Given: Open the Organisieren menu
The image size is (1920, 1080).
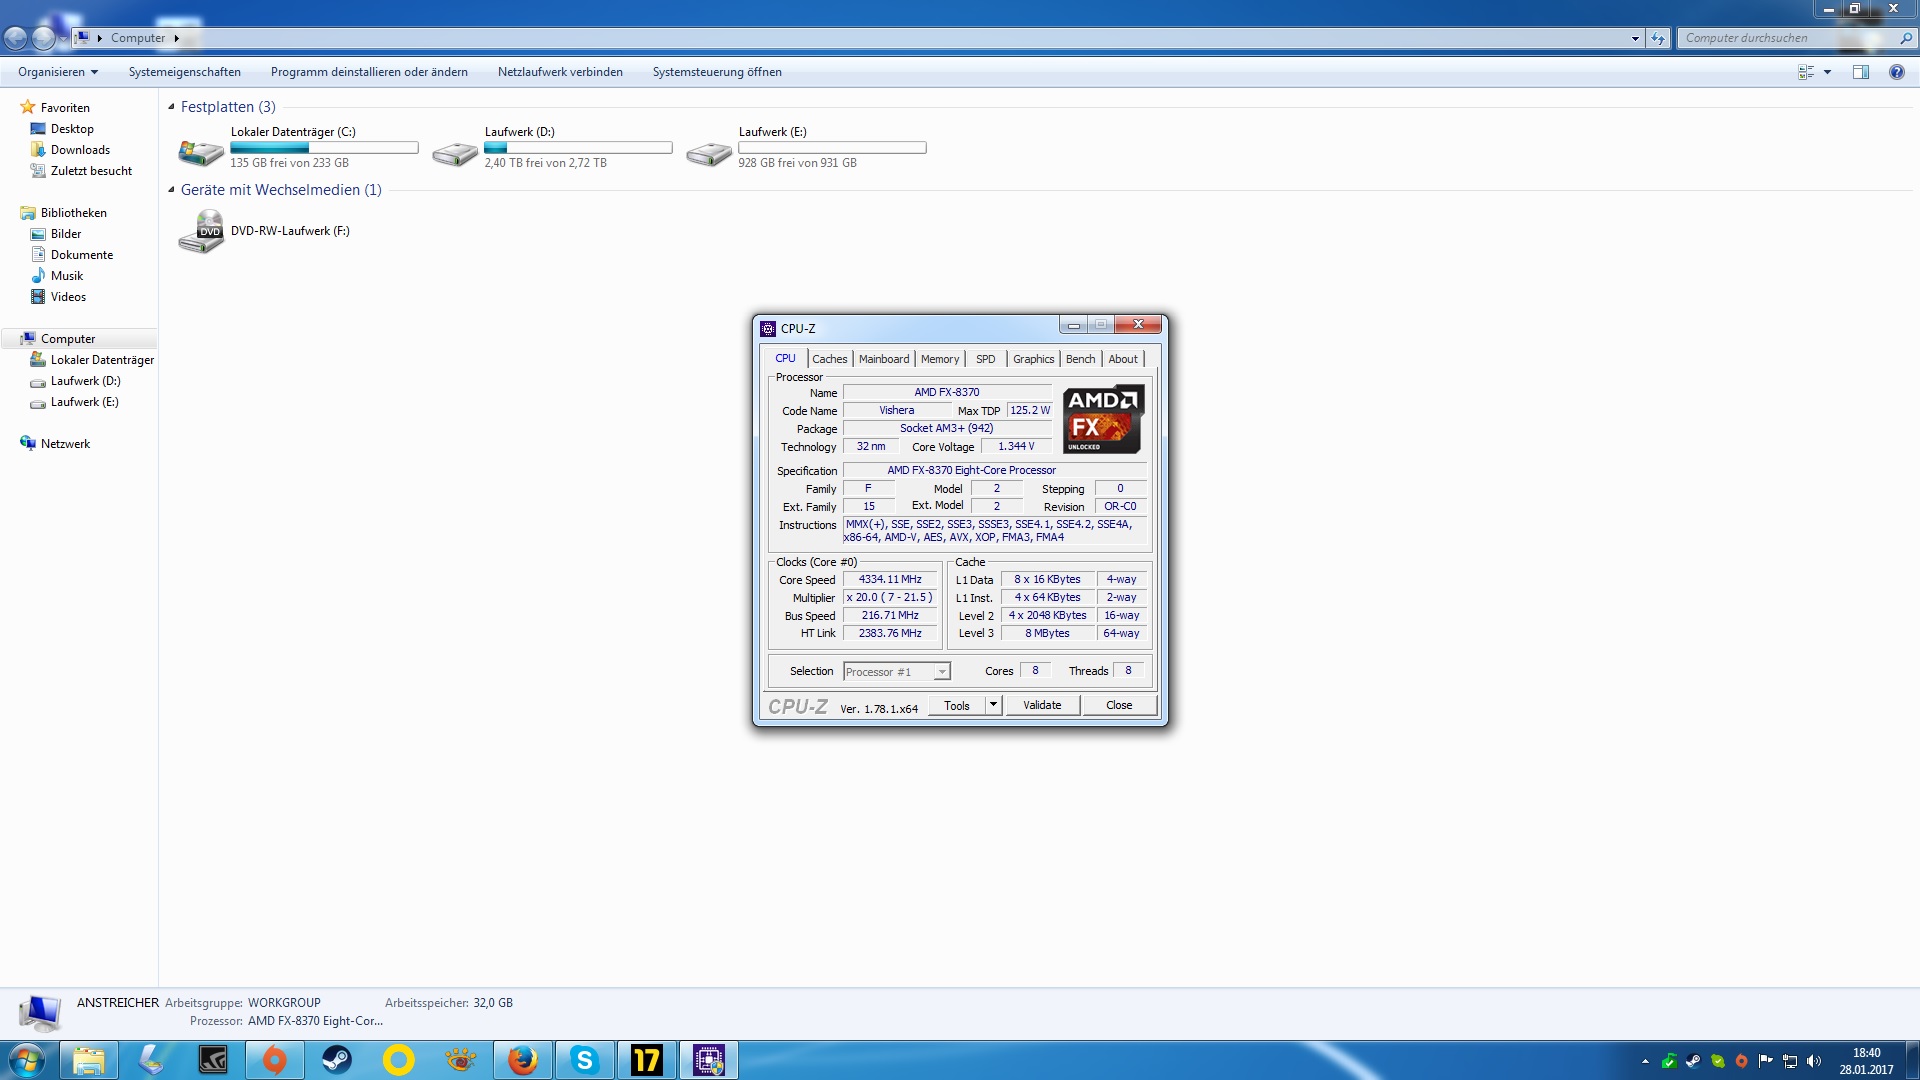Looking at the screenshot, I should pyautogui.click(x=58, y=72).
